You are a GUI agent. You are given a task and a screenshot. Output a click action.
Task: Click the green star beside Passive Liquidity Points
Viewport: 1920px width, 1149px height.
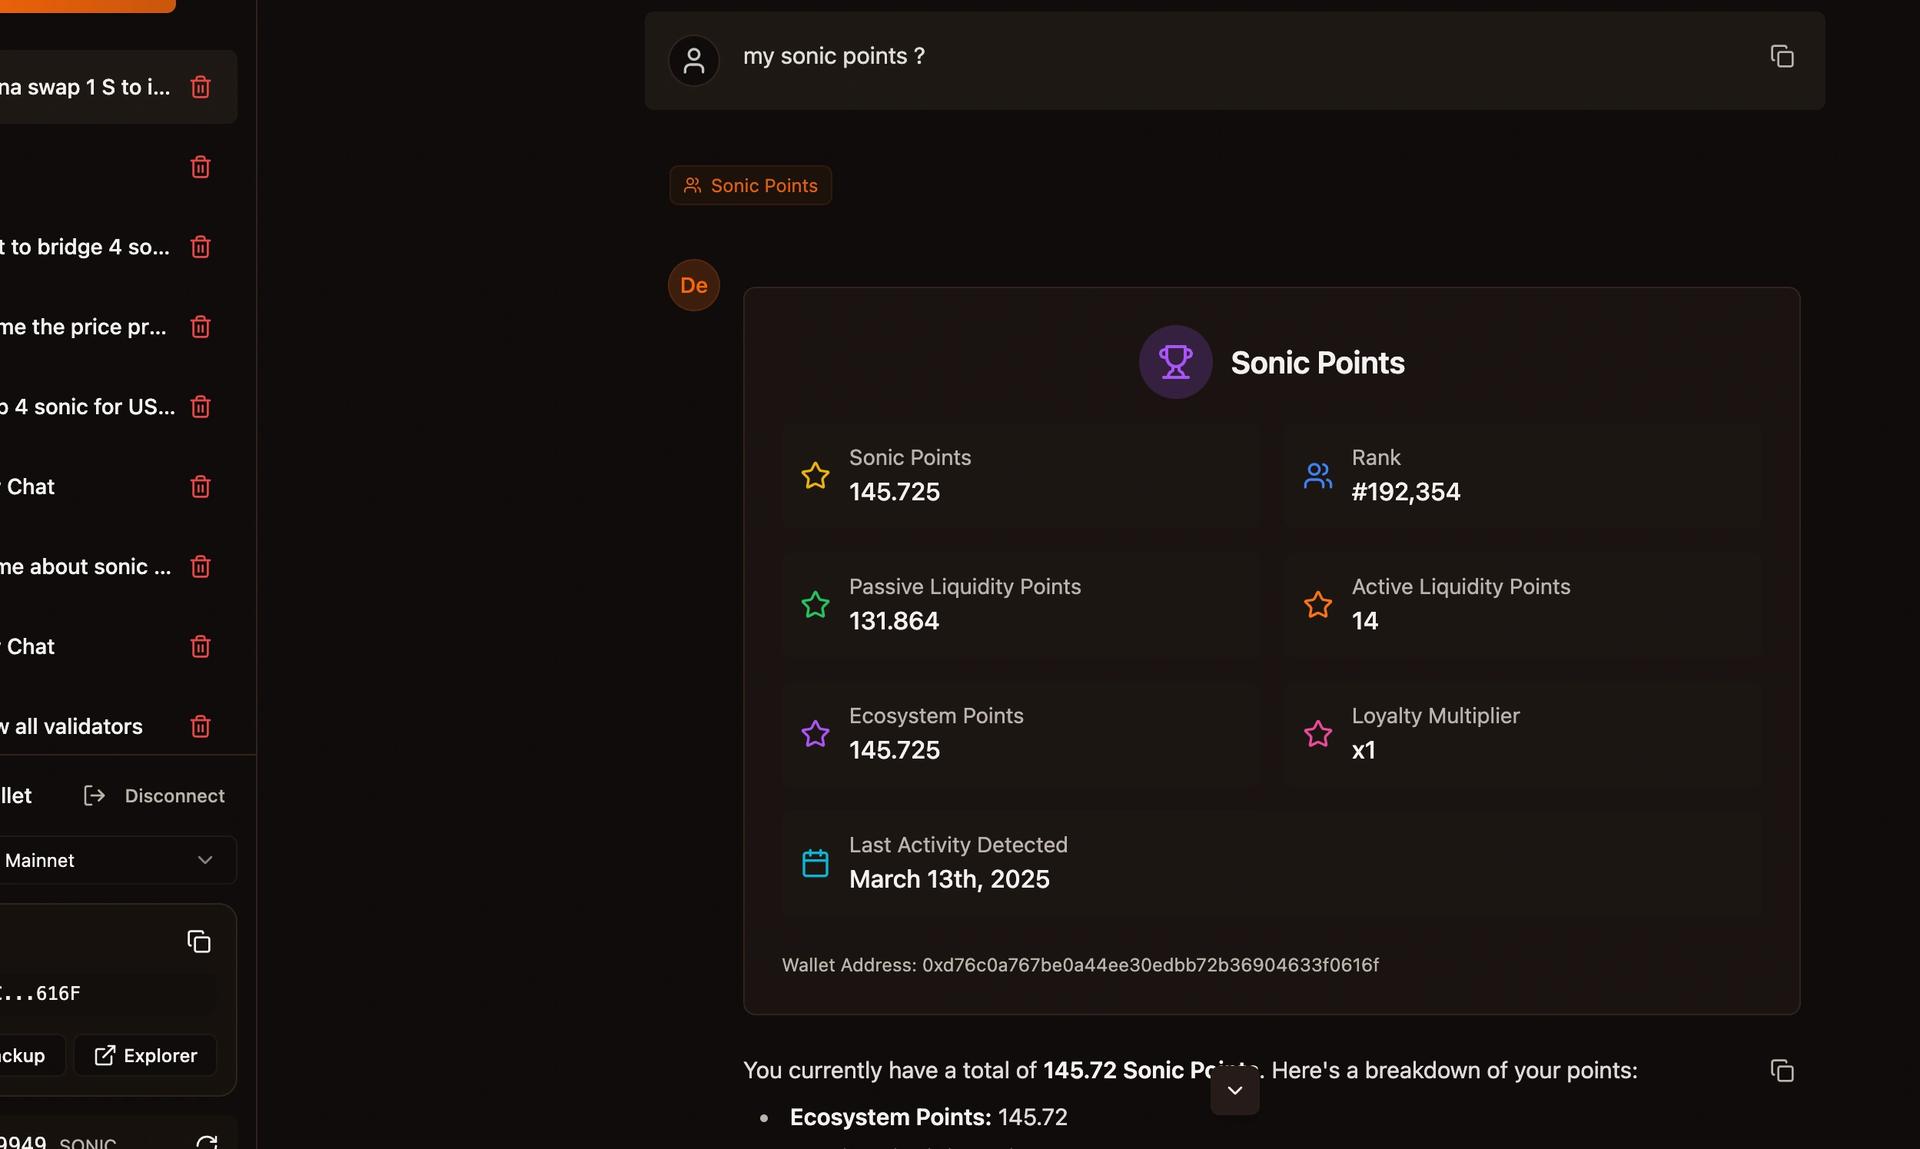coord(815,604)
